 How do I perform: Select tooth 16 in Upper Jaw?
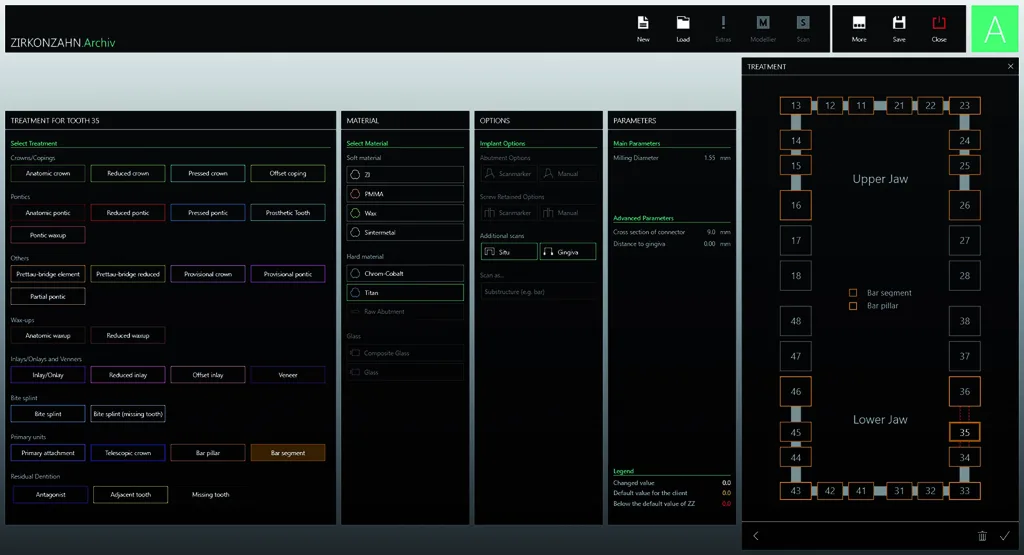(795, 205)
